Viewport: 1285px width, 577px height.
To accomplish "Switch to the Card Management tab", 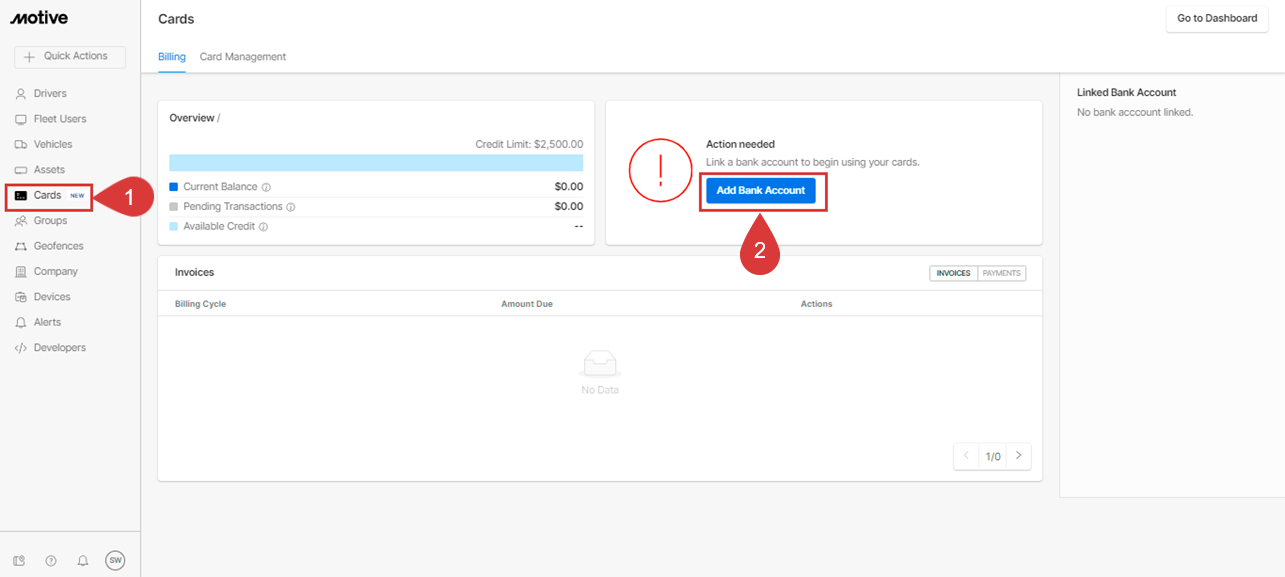I will [243, 57].
